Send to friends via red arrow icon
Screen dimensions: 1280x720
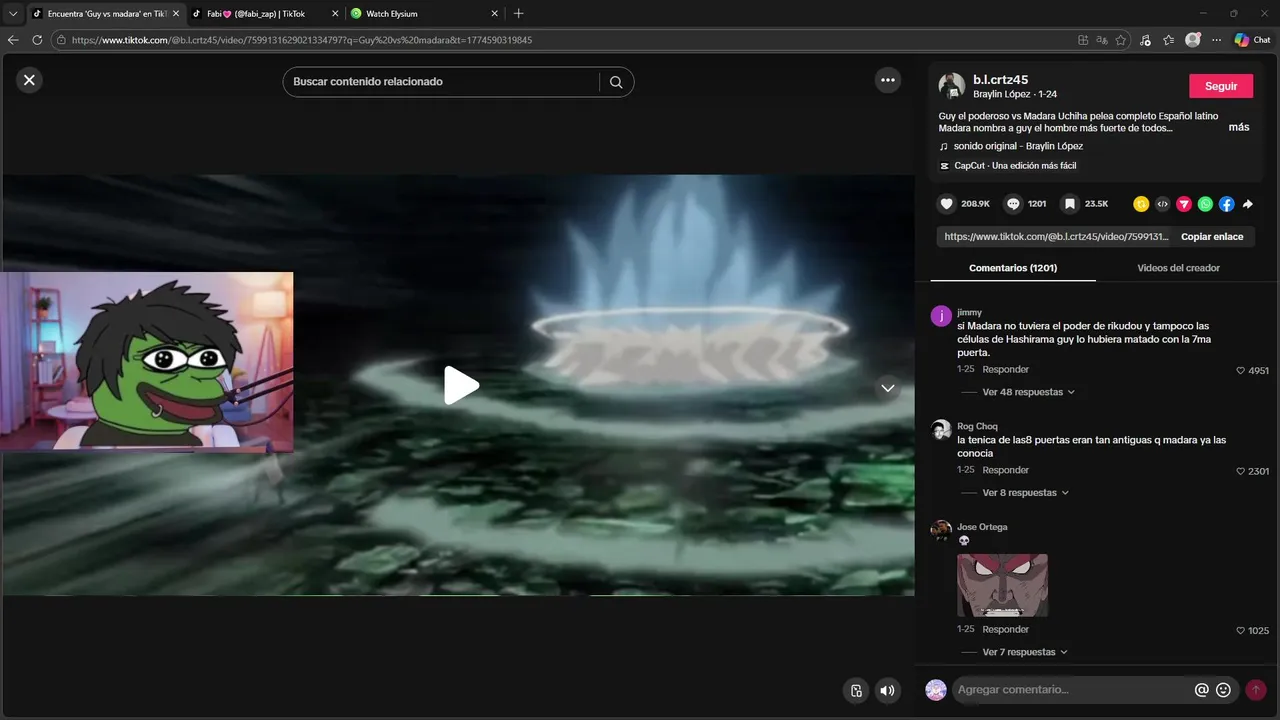tap(1184, 204)
